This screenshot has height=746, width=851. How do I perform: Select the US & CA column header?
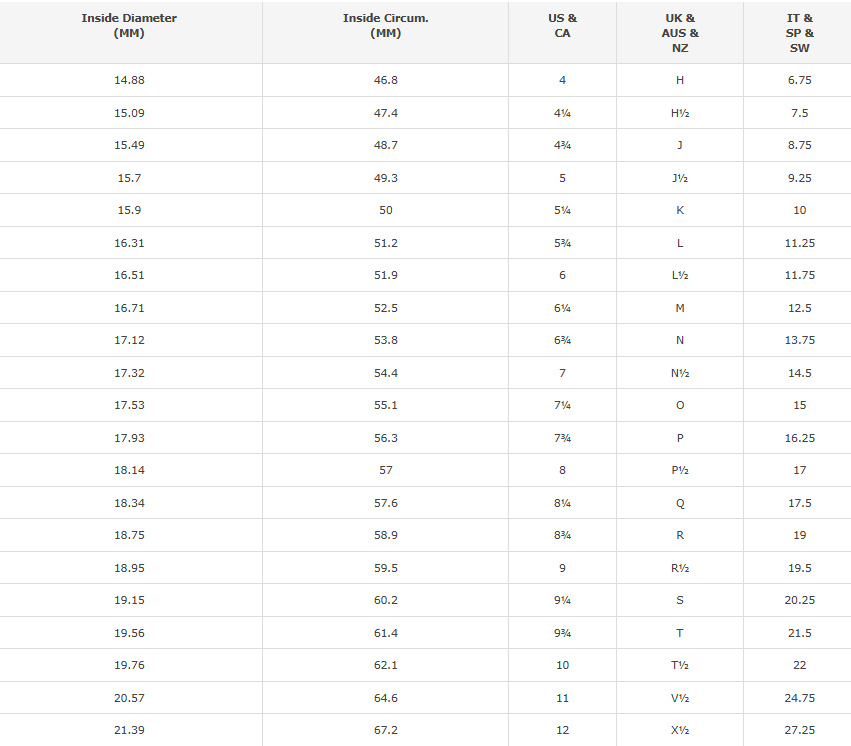[x=563, y=25]
